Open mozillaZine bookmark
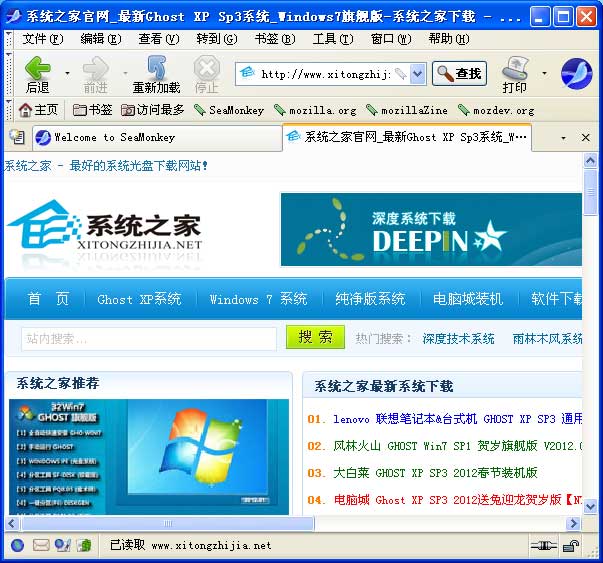The height and width of the screenshot is (563, 603). coord(407,110)
